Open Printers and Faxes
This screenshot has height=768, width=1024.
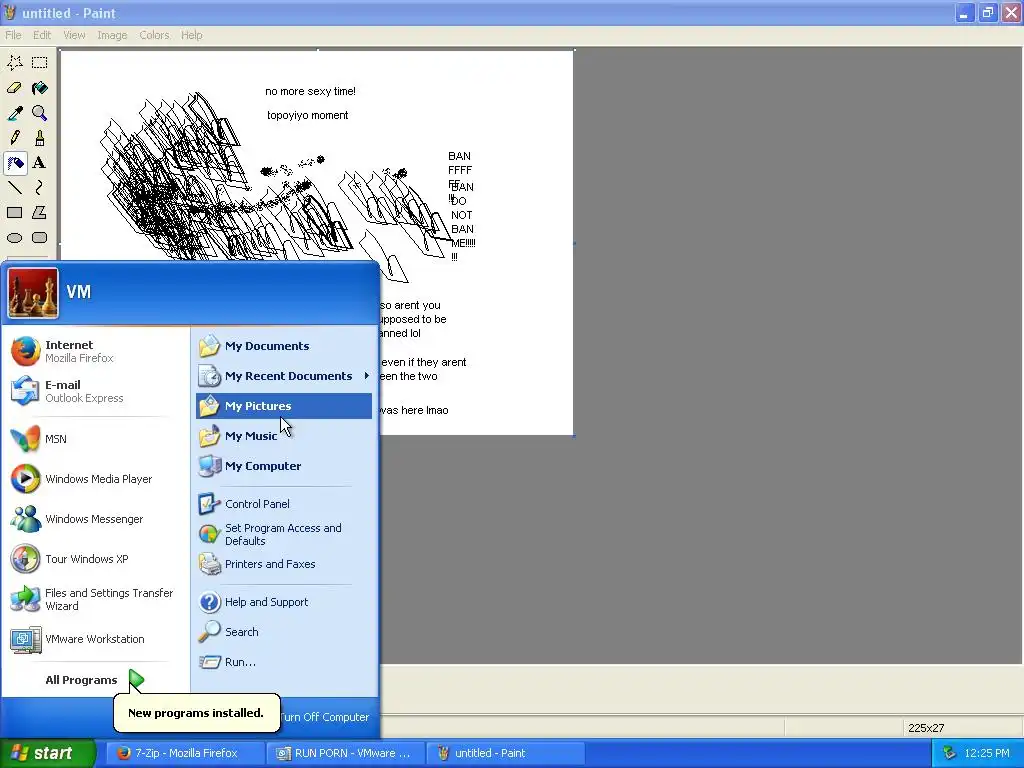(283, 564)
